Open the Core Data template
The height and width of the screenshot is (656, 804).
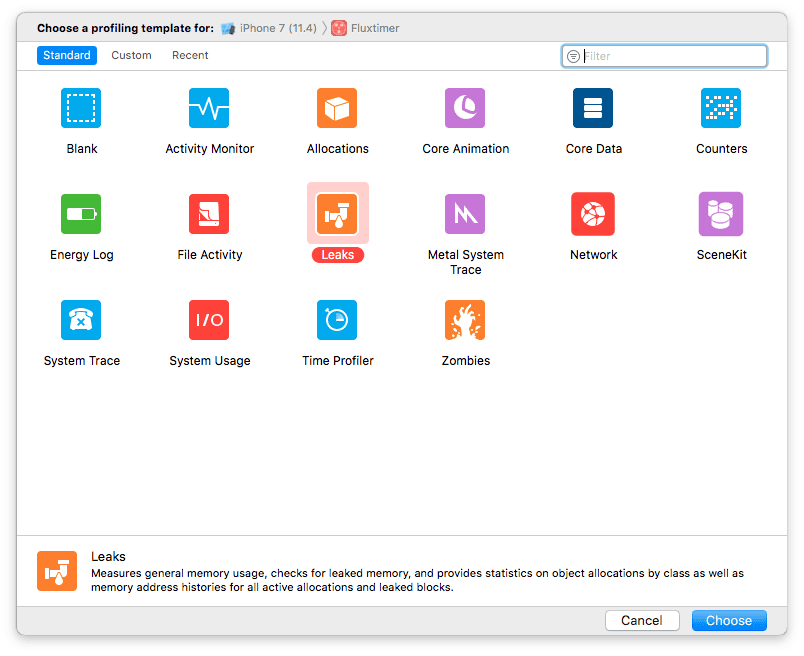coord(593,107)
